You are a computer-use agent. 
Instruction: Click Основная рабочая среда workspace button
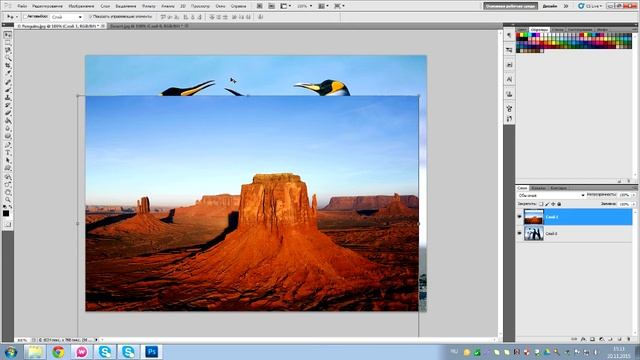click(510, 6)
